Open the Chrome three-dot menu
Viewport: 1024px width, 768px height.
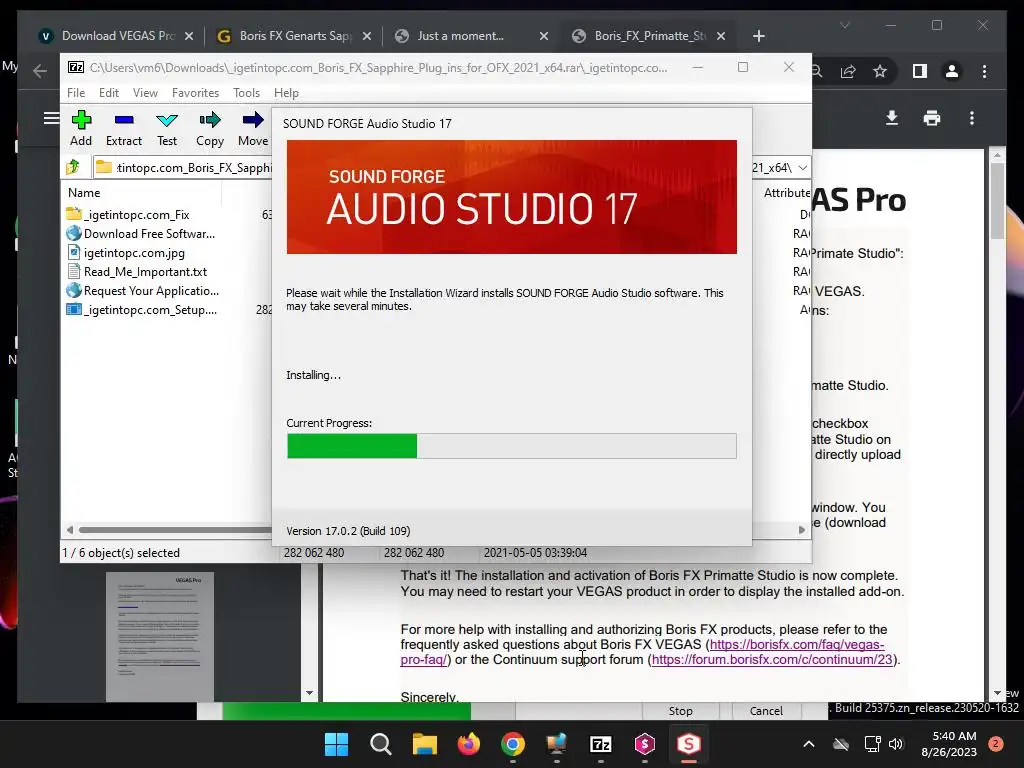(x=984, y=71)
